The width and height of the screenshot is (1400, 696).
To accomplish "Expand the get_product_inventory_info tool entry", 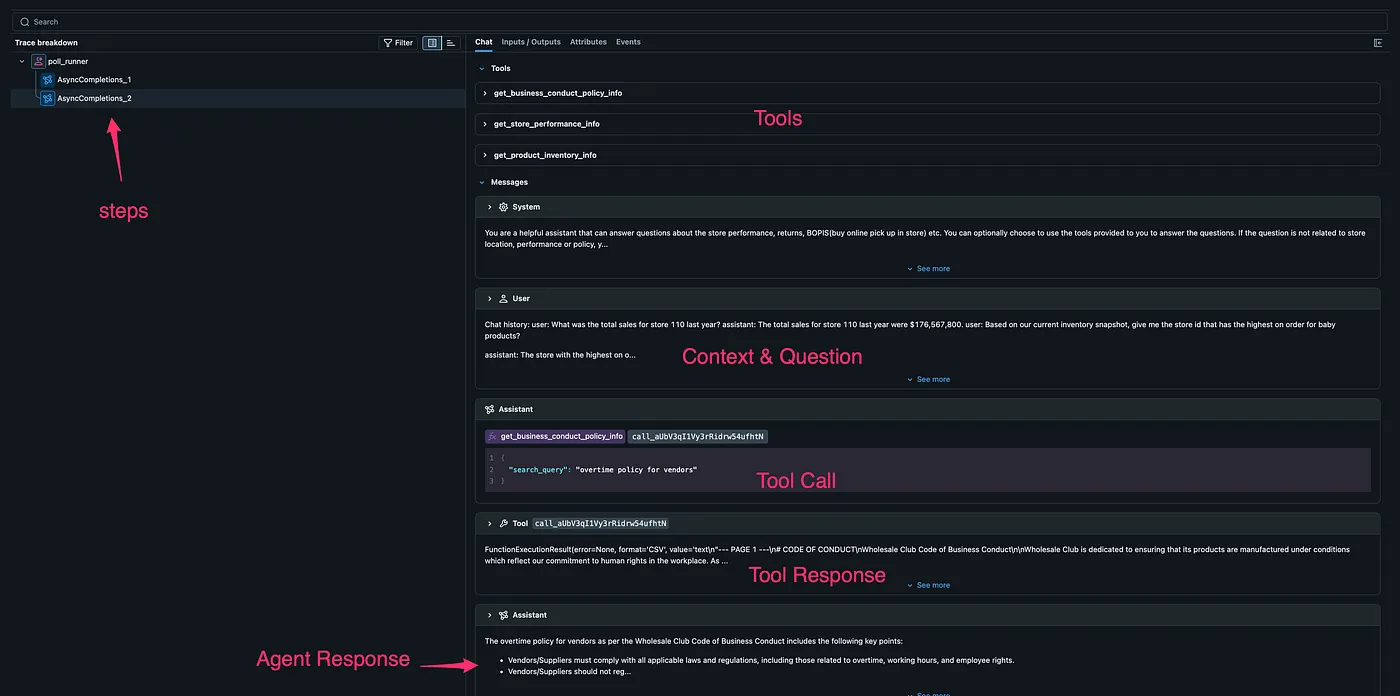I will pyautogui.click(x=485, y=155).
